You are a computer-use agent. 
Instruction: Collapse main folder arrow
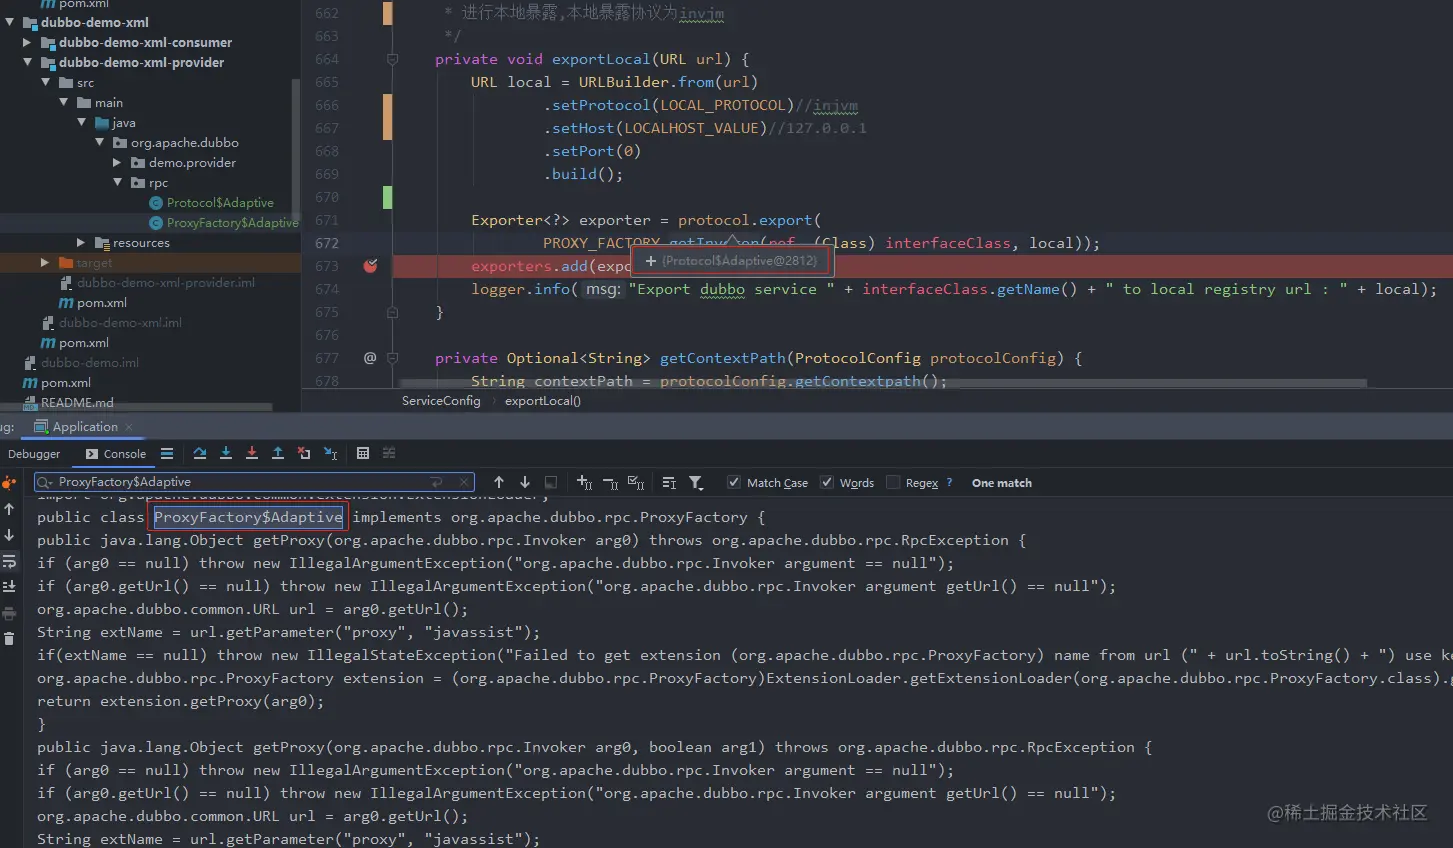point(64,102)
